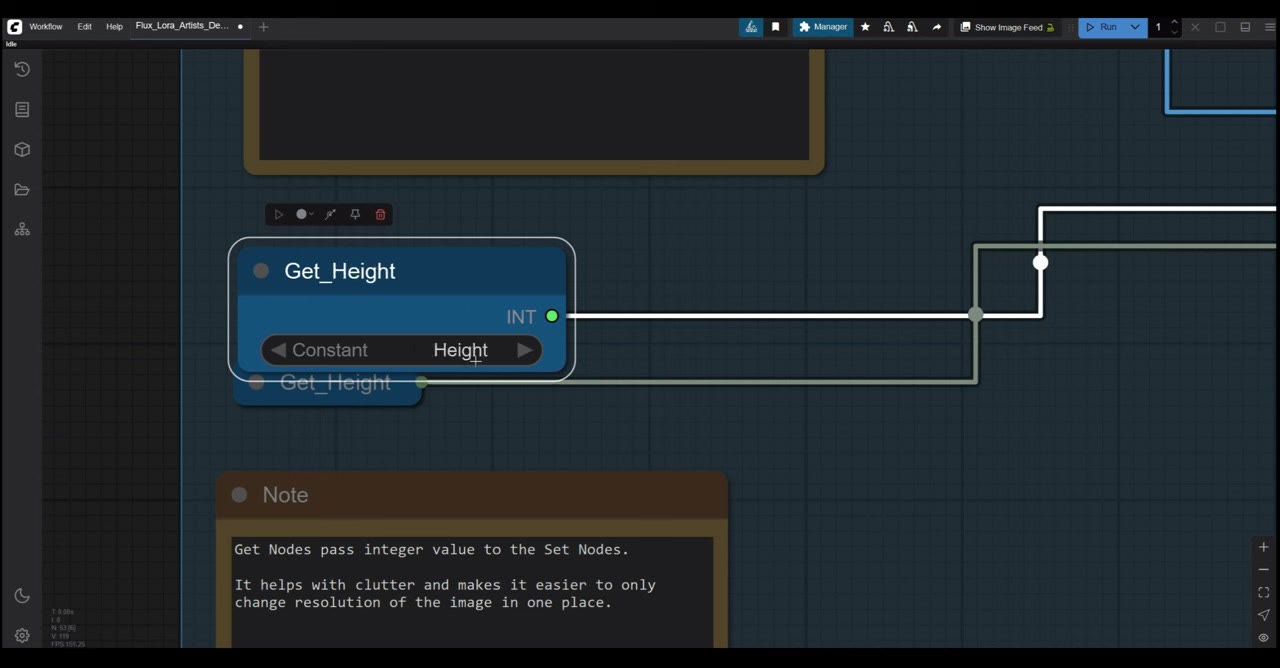This screenshot has height=668, width=1280.
Task: Click the gray-green reroute dot on link
Action: coord(976,315)
